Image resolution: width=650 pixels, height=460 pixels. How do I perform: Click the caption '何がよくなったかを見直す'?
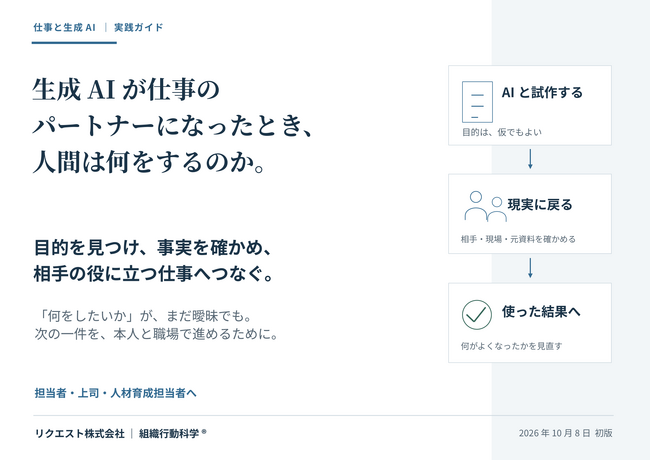click(512, 346)
